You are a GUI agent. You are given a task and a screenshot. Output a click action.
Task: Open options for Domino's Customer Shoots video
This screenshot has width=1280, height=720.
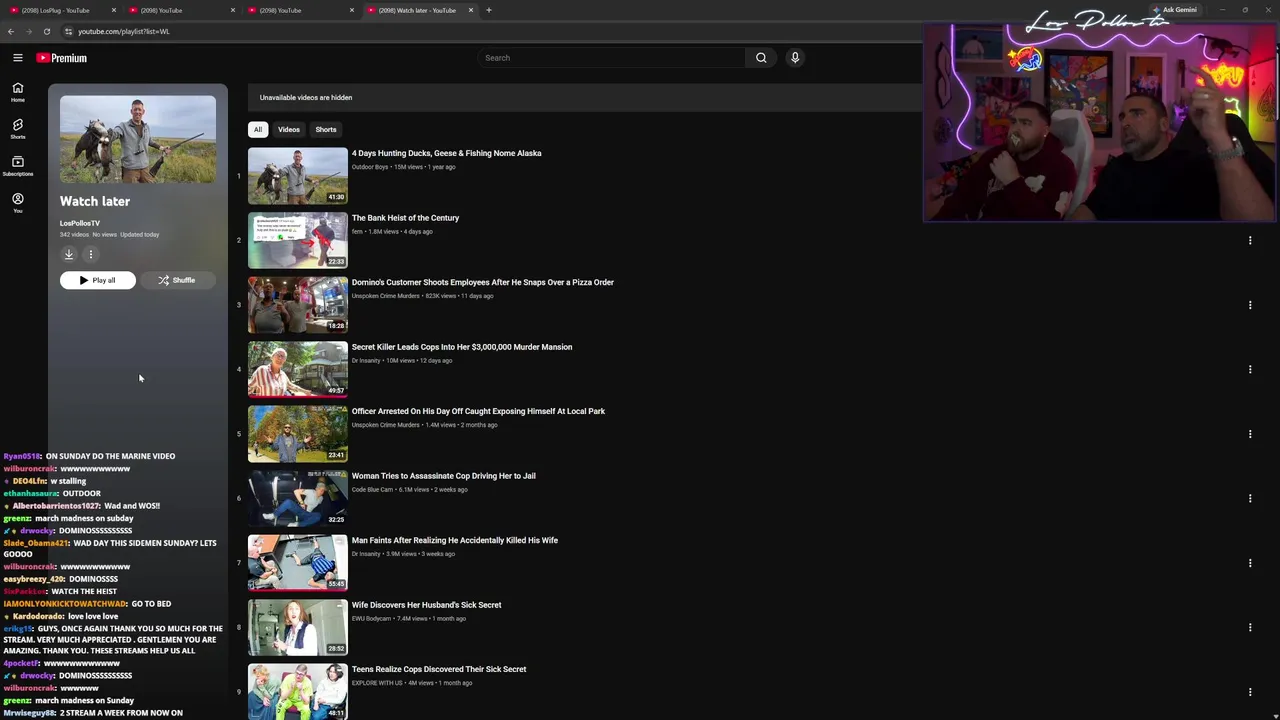[1250, 305]
